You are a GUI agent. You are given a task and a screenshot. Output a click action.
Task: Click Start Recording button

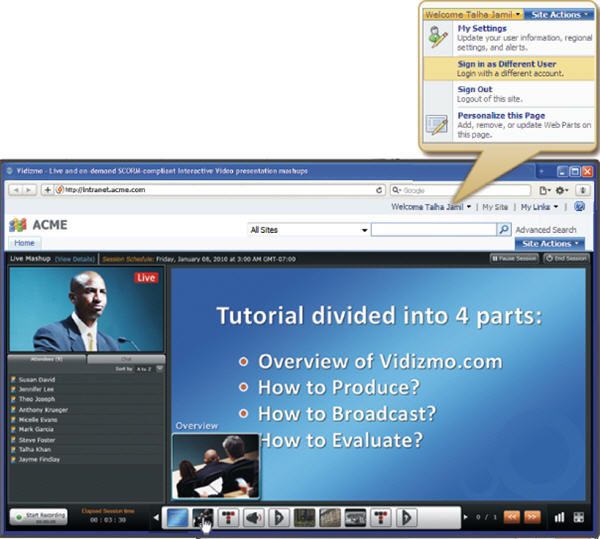click(38, 517)
